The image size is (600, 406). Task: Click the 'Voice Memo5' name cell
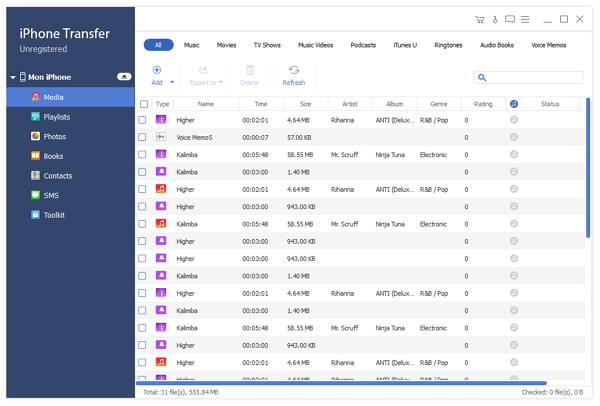pos(194,137)
